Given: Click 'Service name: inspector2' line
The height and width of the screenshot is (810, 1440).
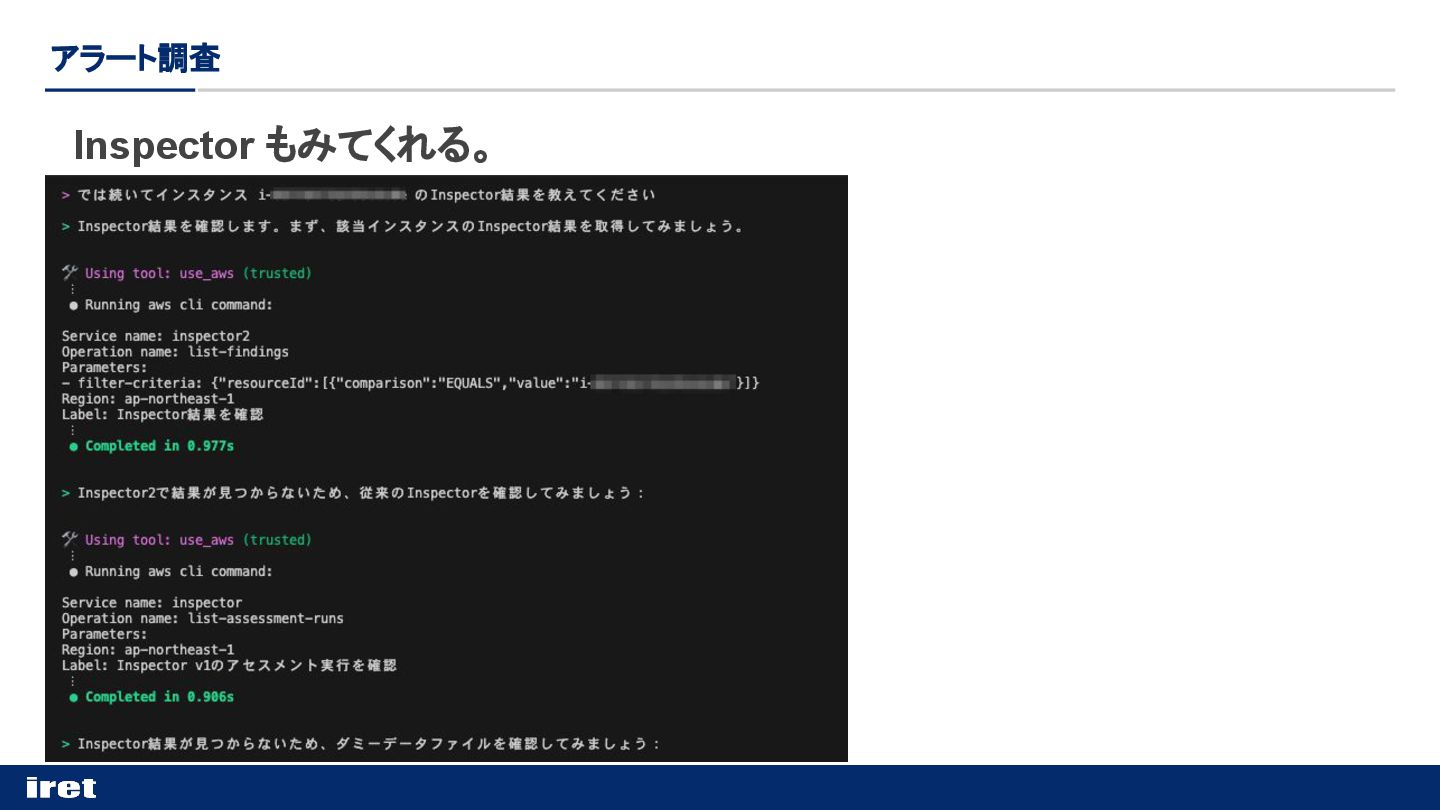Looking at the screenshot, I should coord(156,335).
